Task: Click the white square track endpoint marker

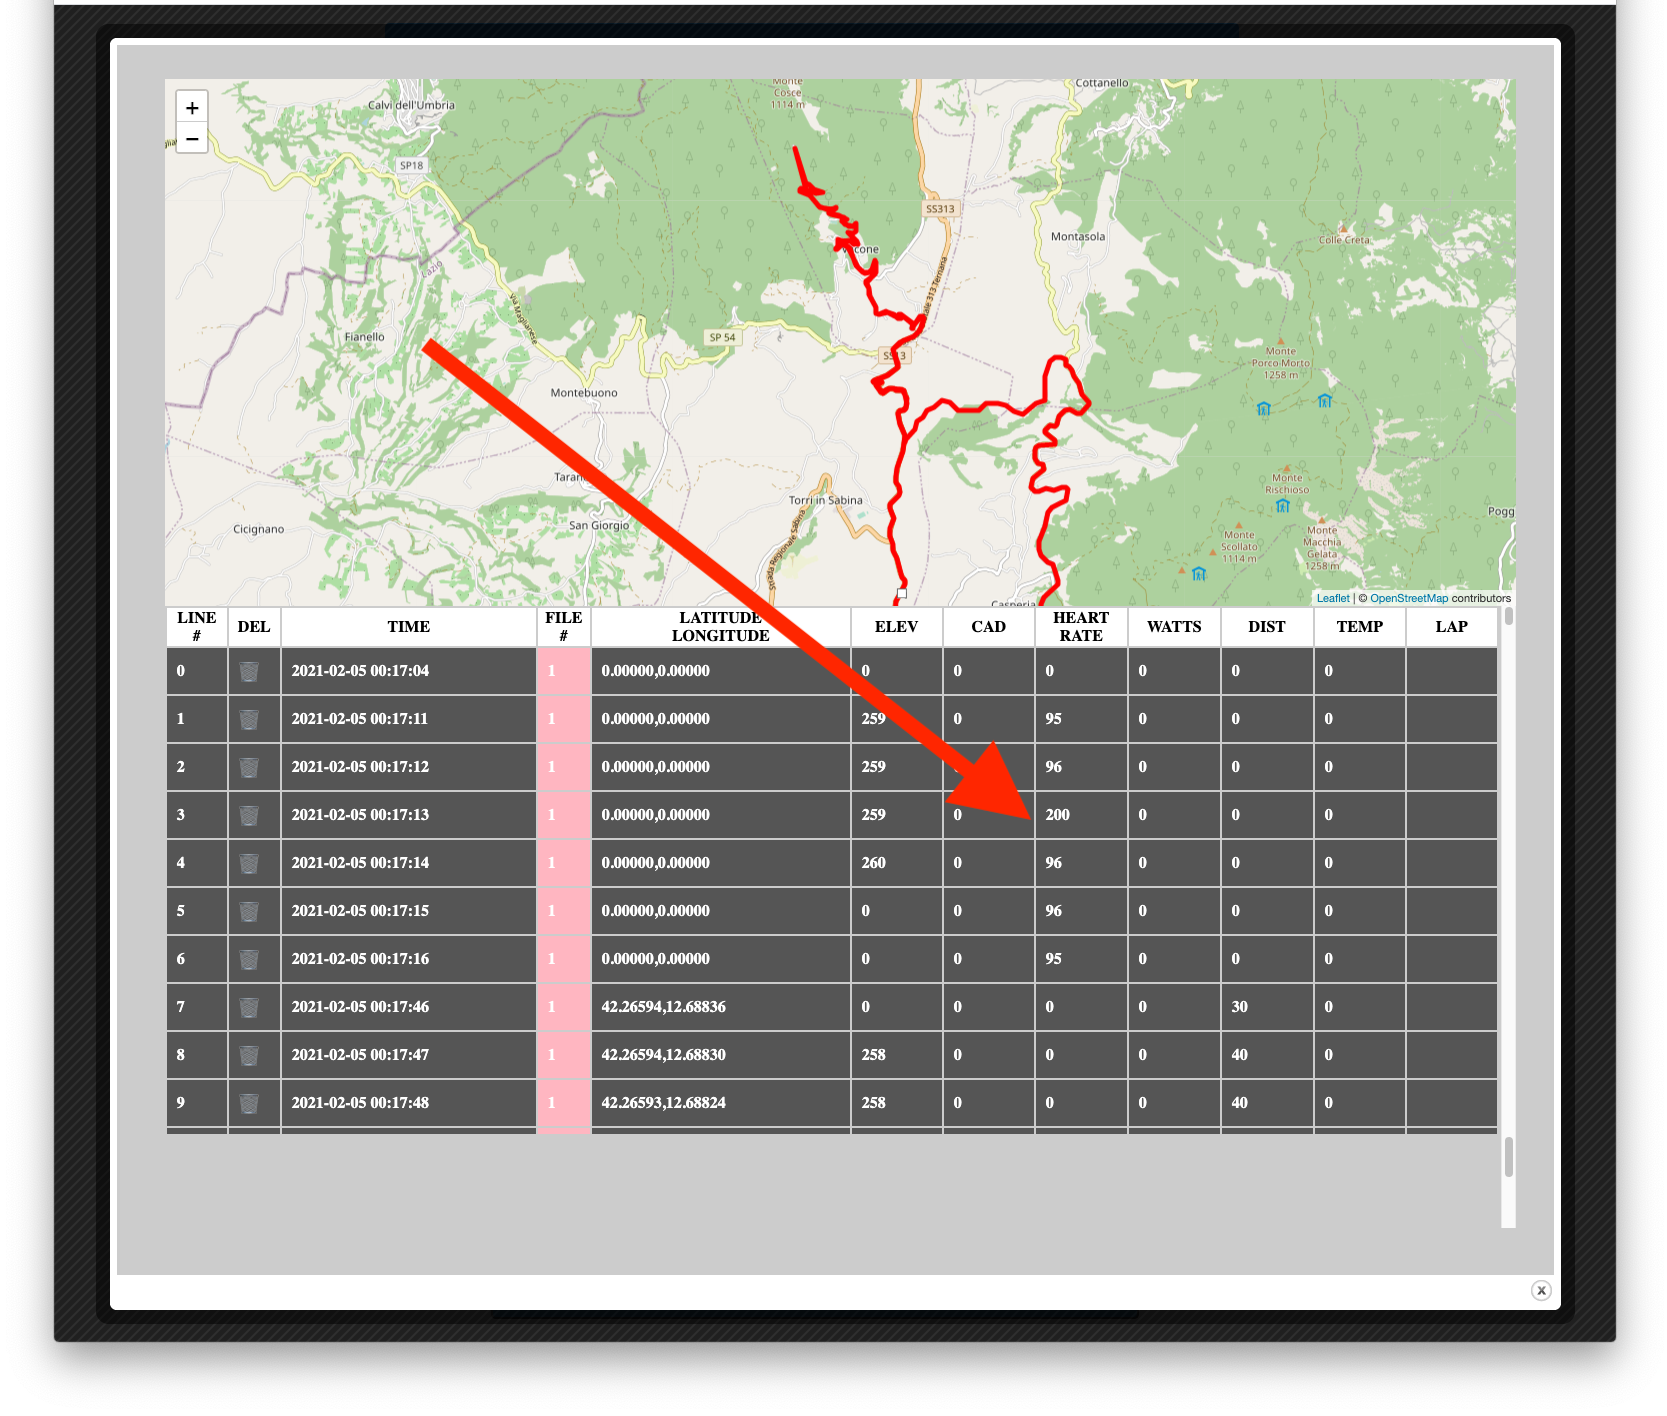Action: (x=902, y=593)
